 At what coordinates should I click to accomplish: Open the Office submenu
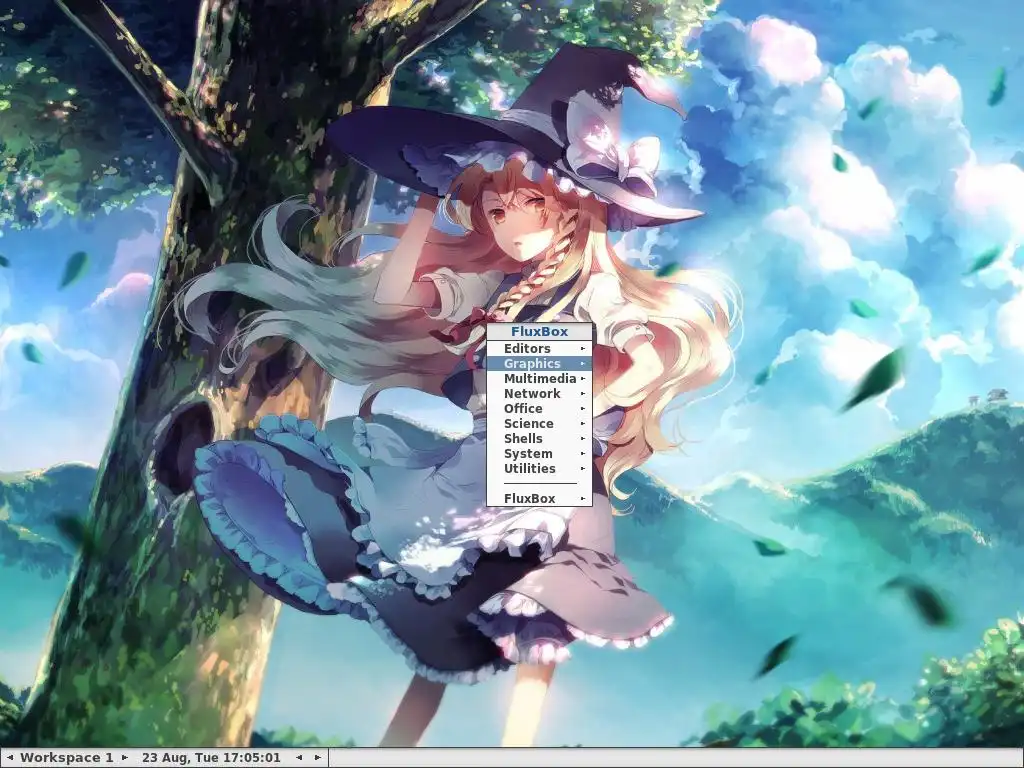(539, 409)
